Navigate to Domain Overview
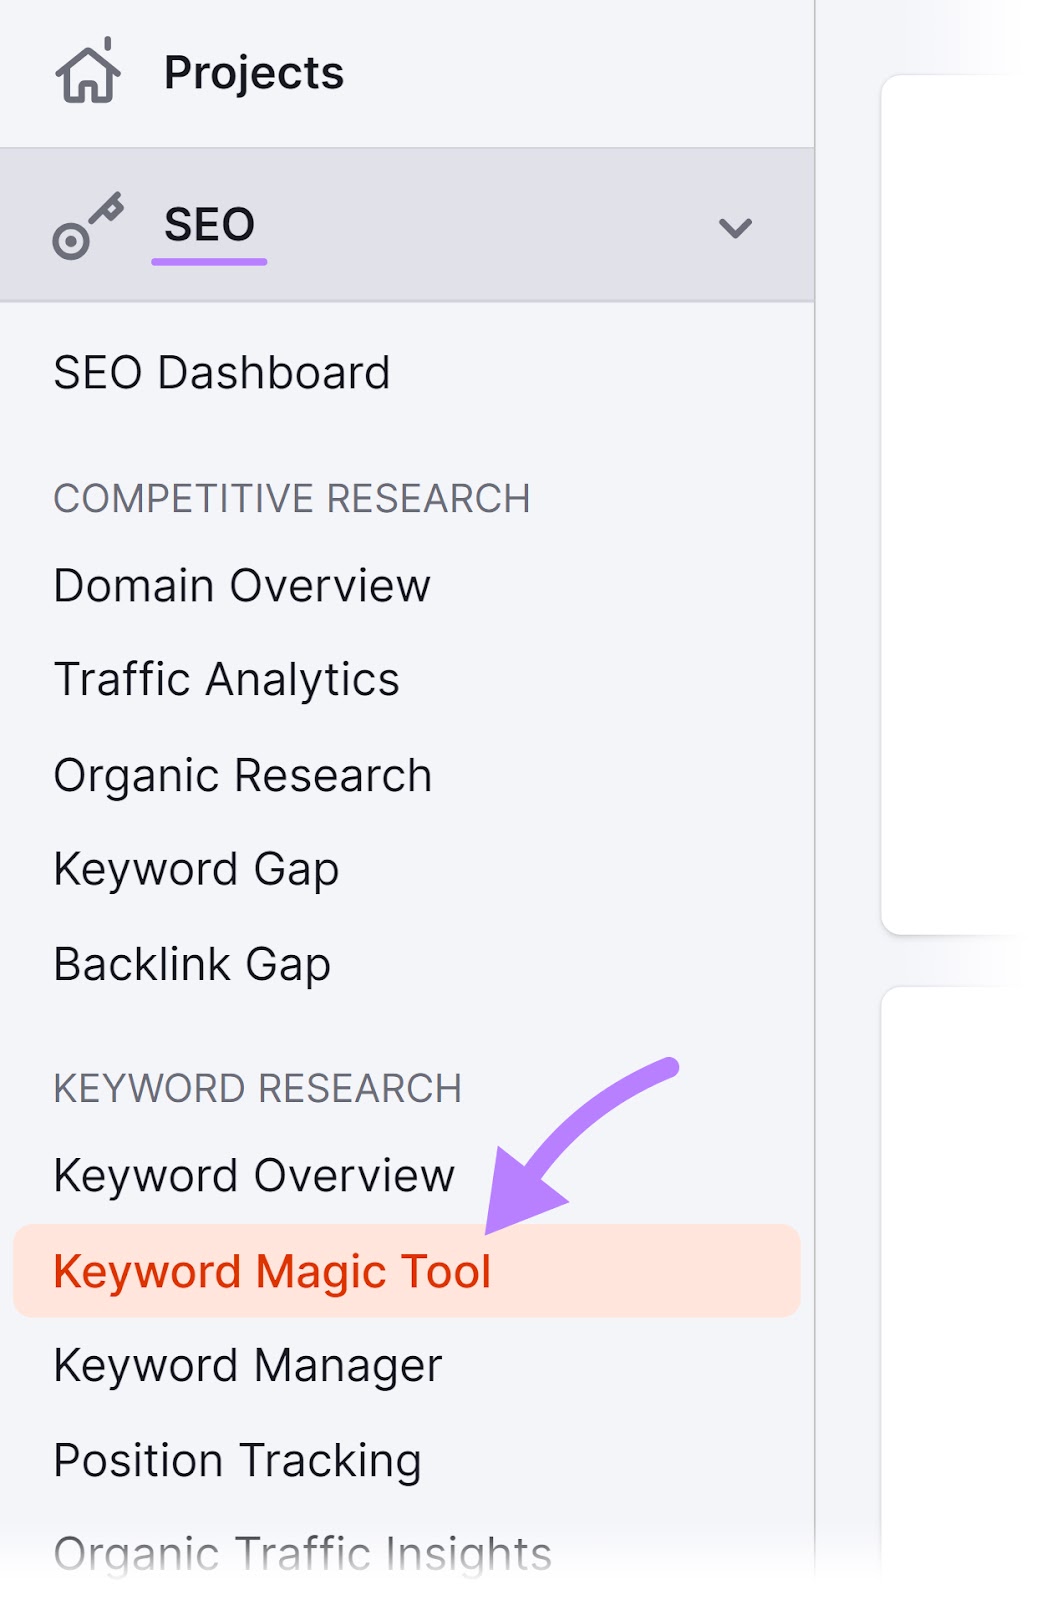 [240, 586]
